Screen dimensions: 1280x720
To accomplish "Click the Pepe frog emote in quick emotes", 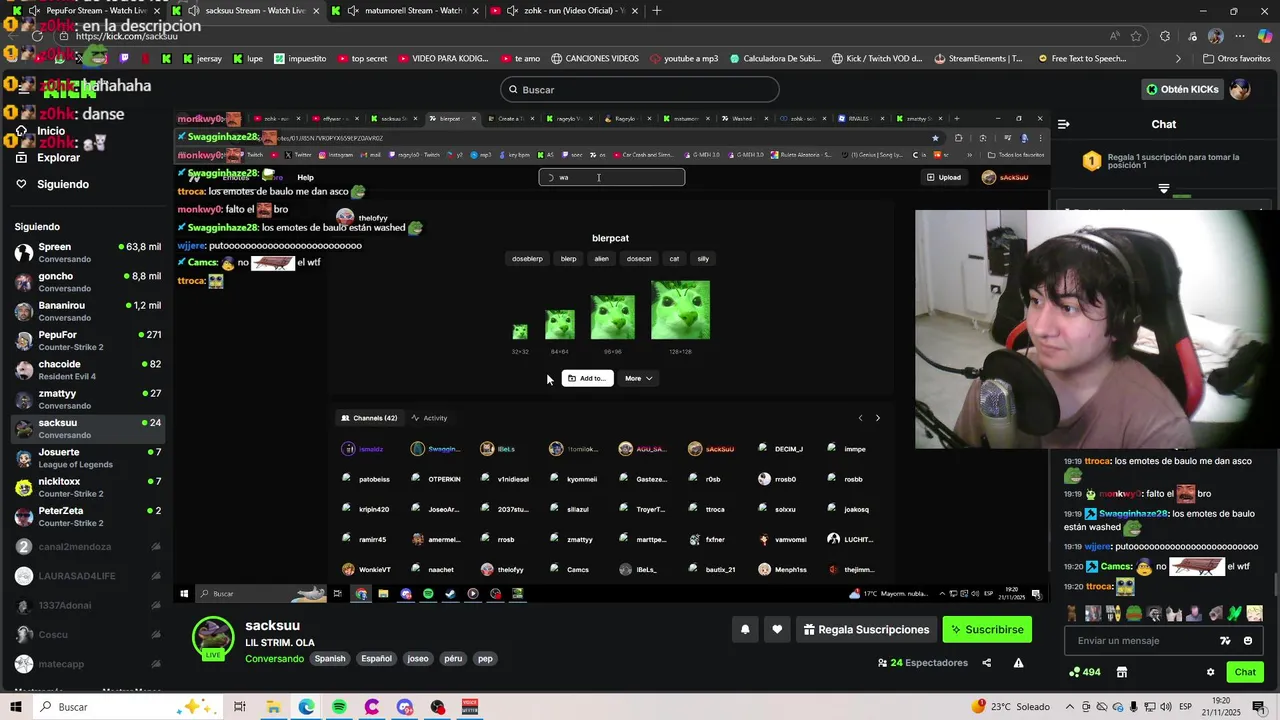I will pos(1134,613).
